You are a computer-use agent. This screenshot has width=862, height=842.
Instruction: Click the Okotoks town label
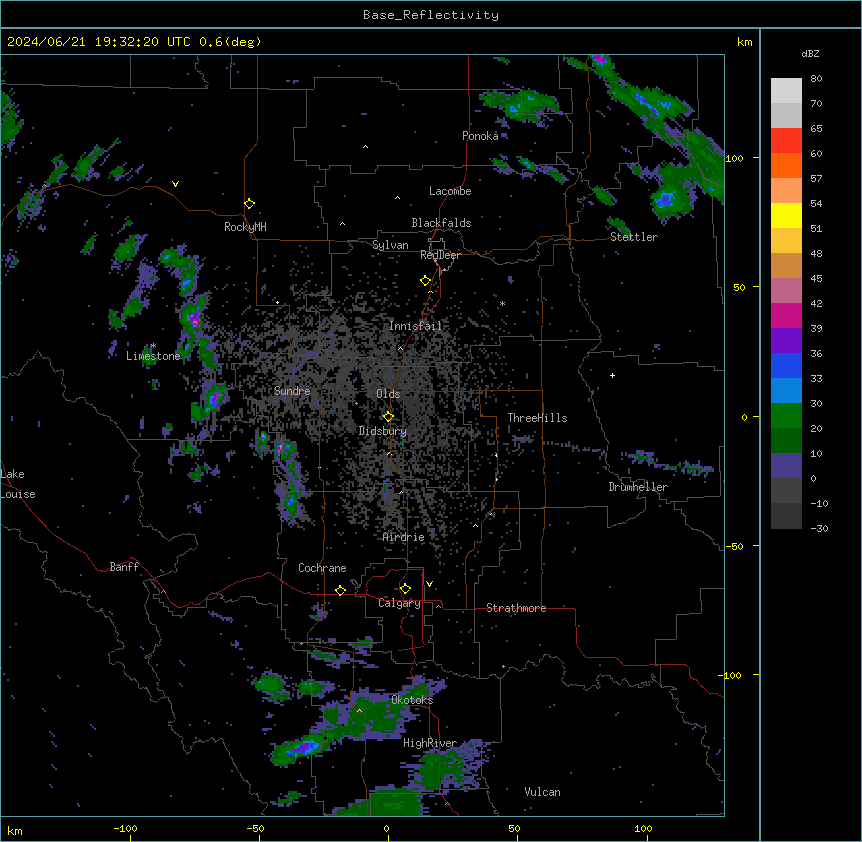pos(412,700)
